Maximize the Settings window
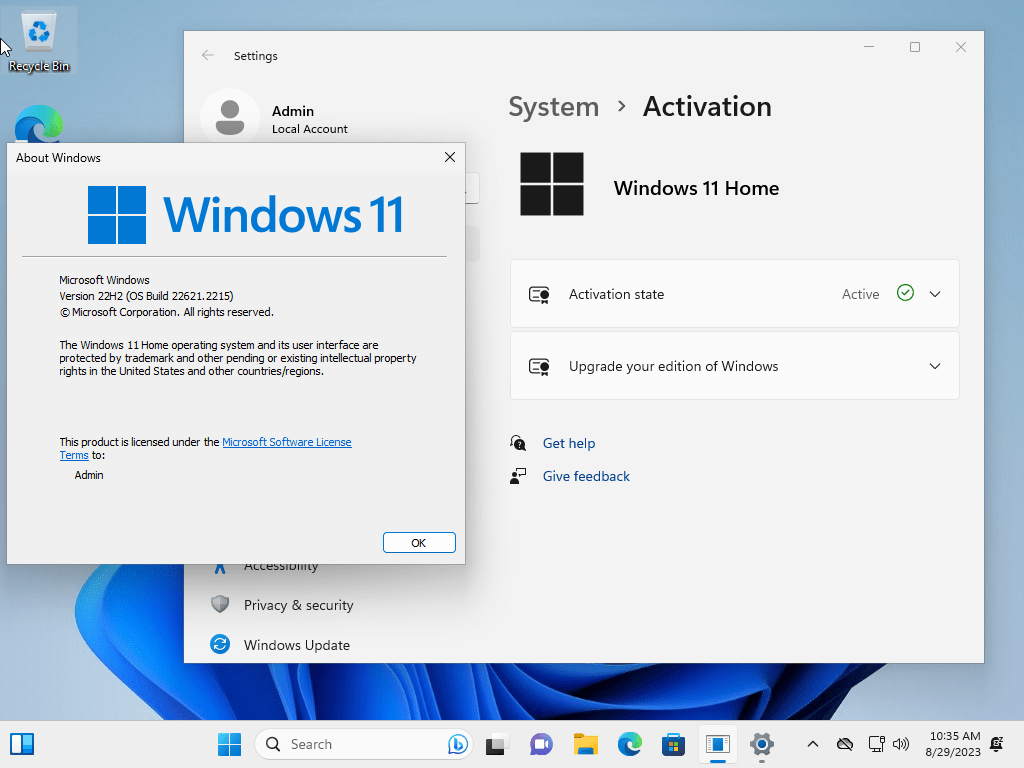The width and height of the screenshot is (1024, 768). (915, 47)
